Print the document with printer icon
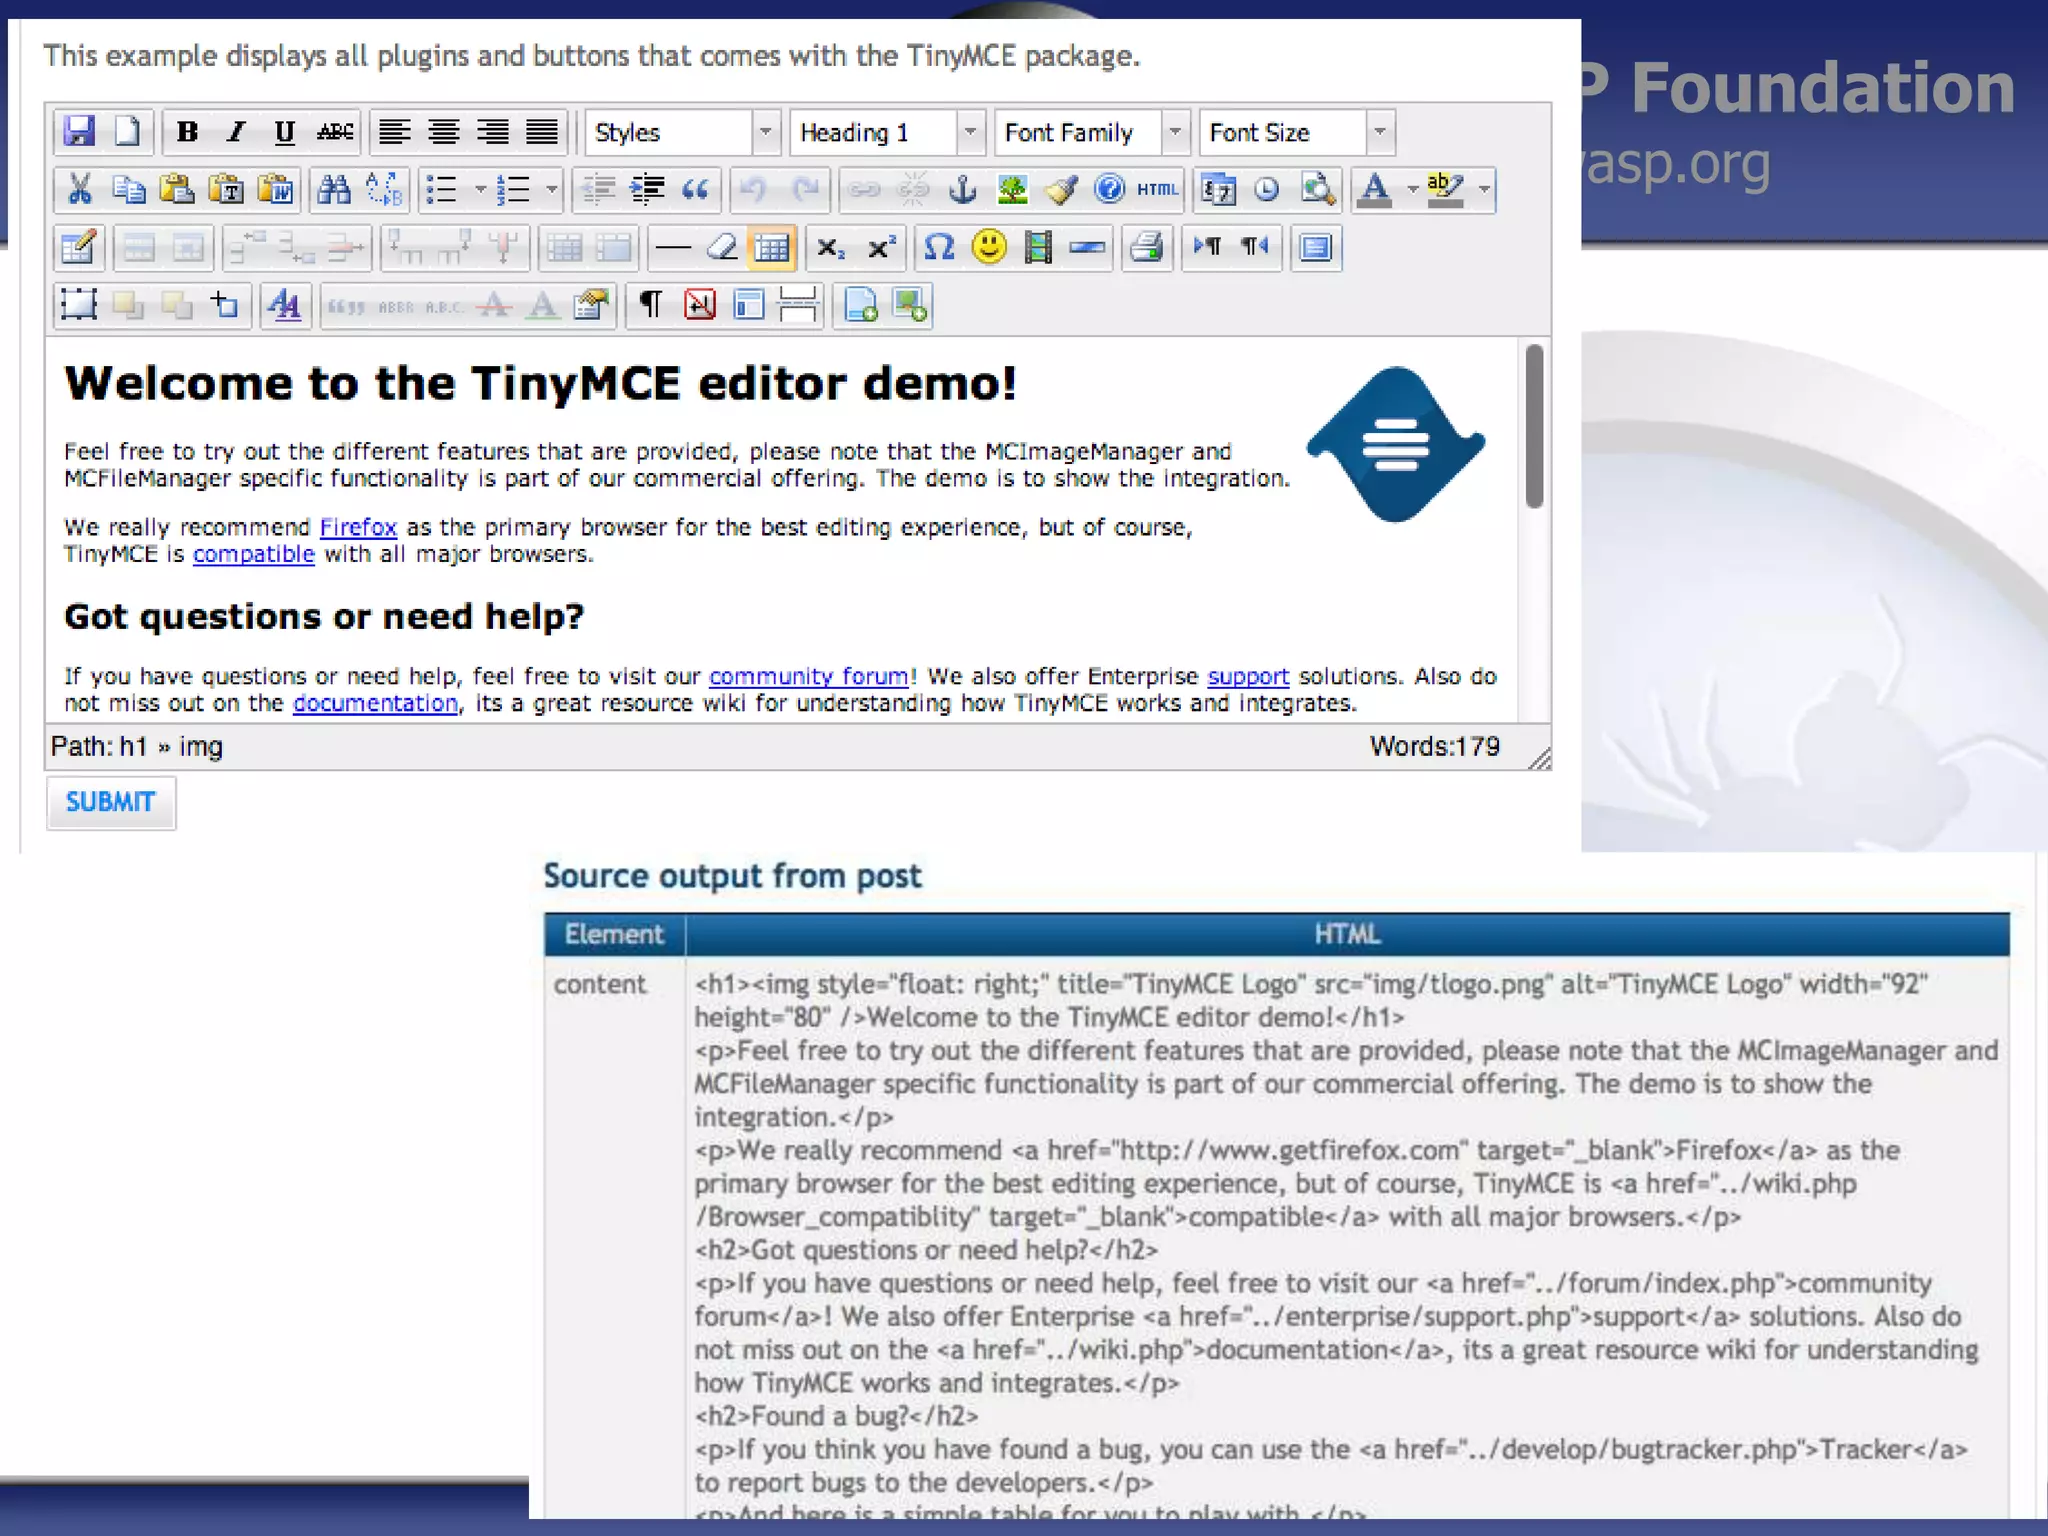 coord(1146,247)
